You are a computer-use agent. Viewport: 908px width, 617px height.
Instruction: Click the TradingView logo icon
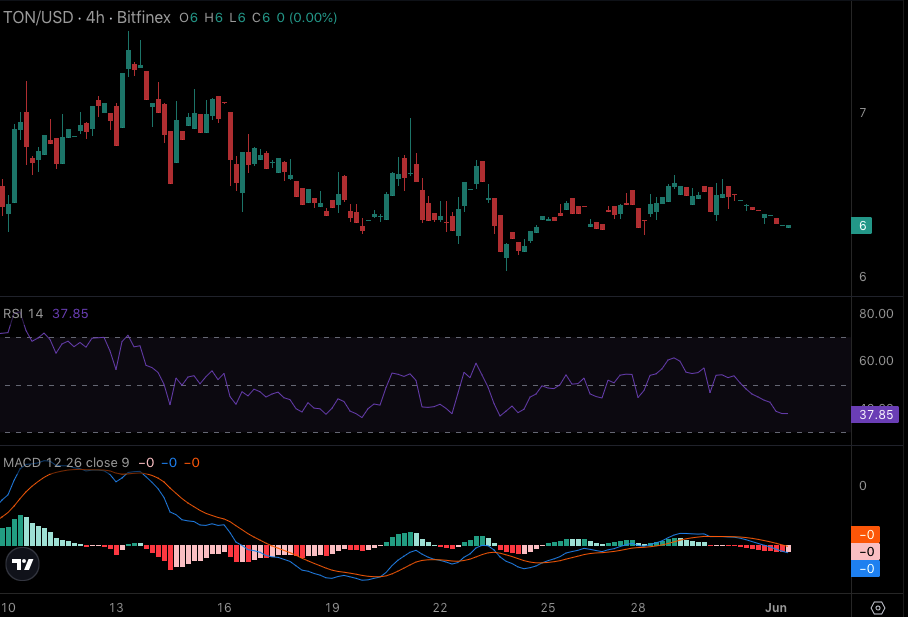point(21,565)
